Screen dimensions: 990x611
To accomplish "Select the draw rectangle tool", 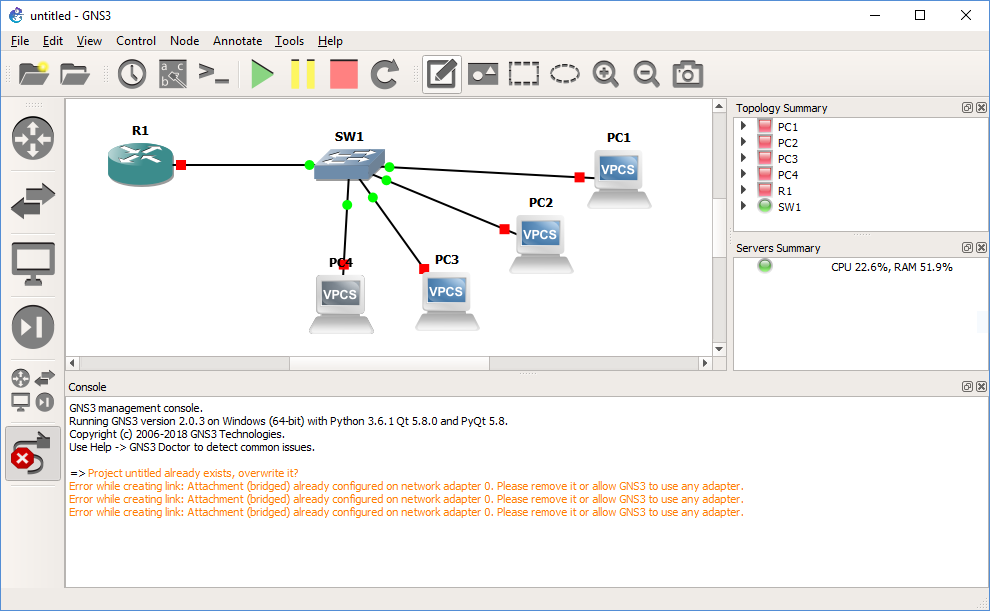I will click(523, 74).
